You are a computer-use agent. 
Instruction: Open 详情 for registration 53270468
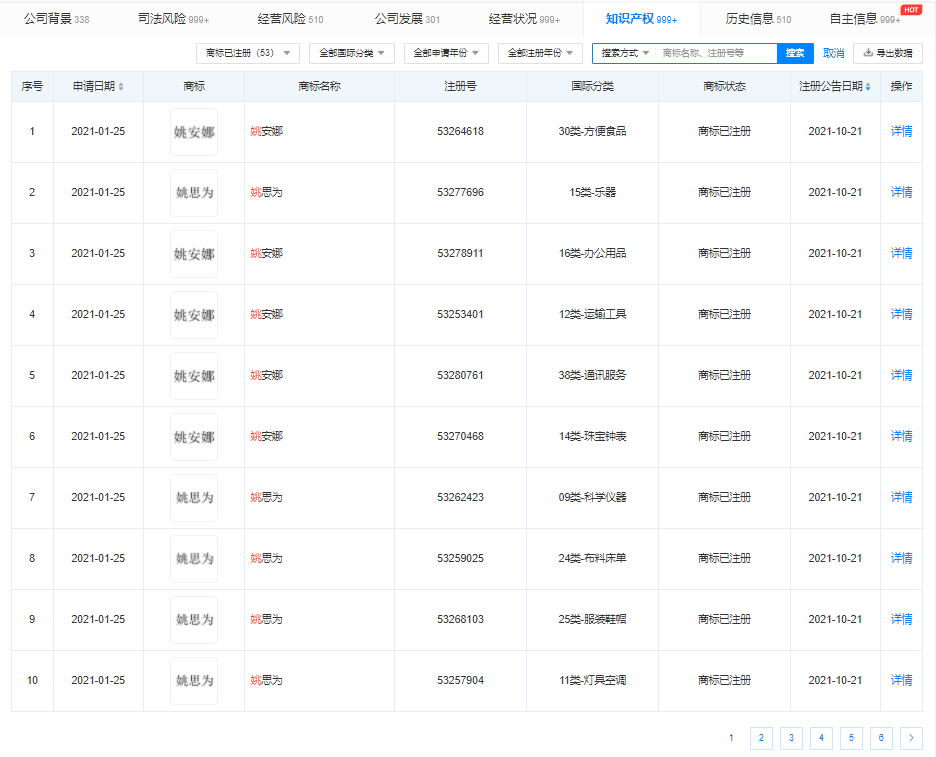click(901, 436)
